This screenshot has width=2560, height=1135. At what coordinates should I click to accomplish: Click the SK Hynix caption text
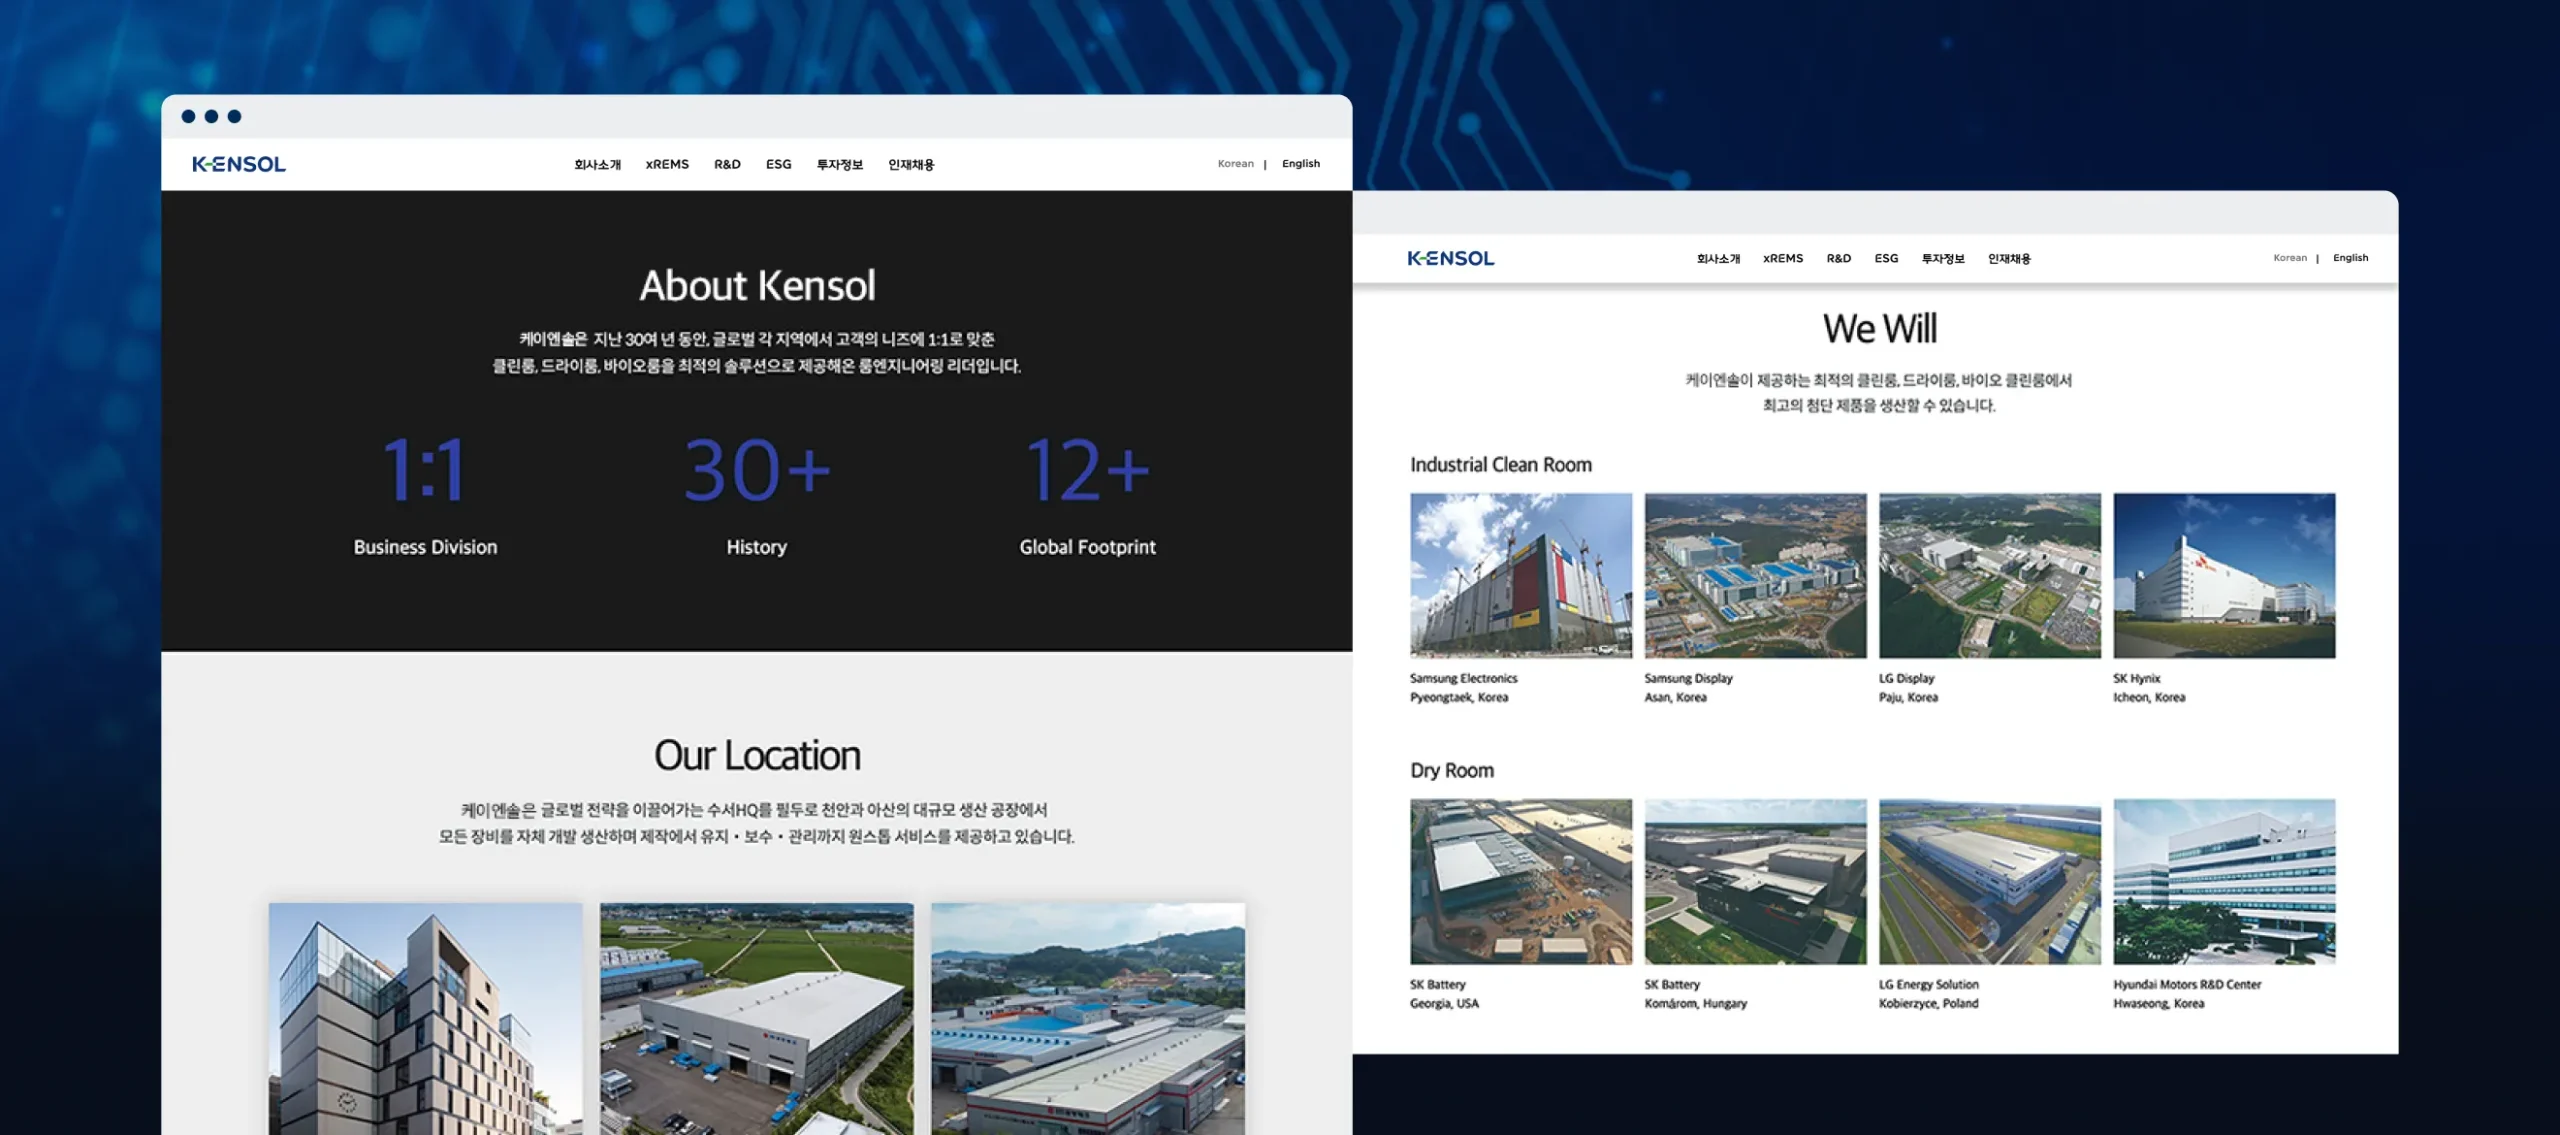[x=2136, y=678]
